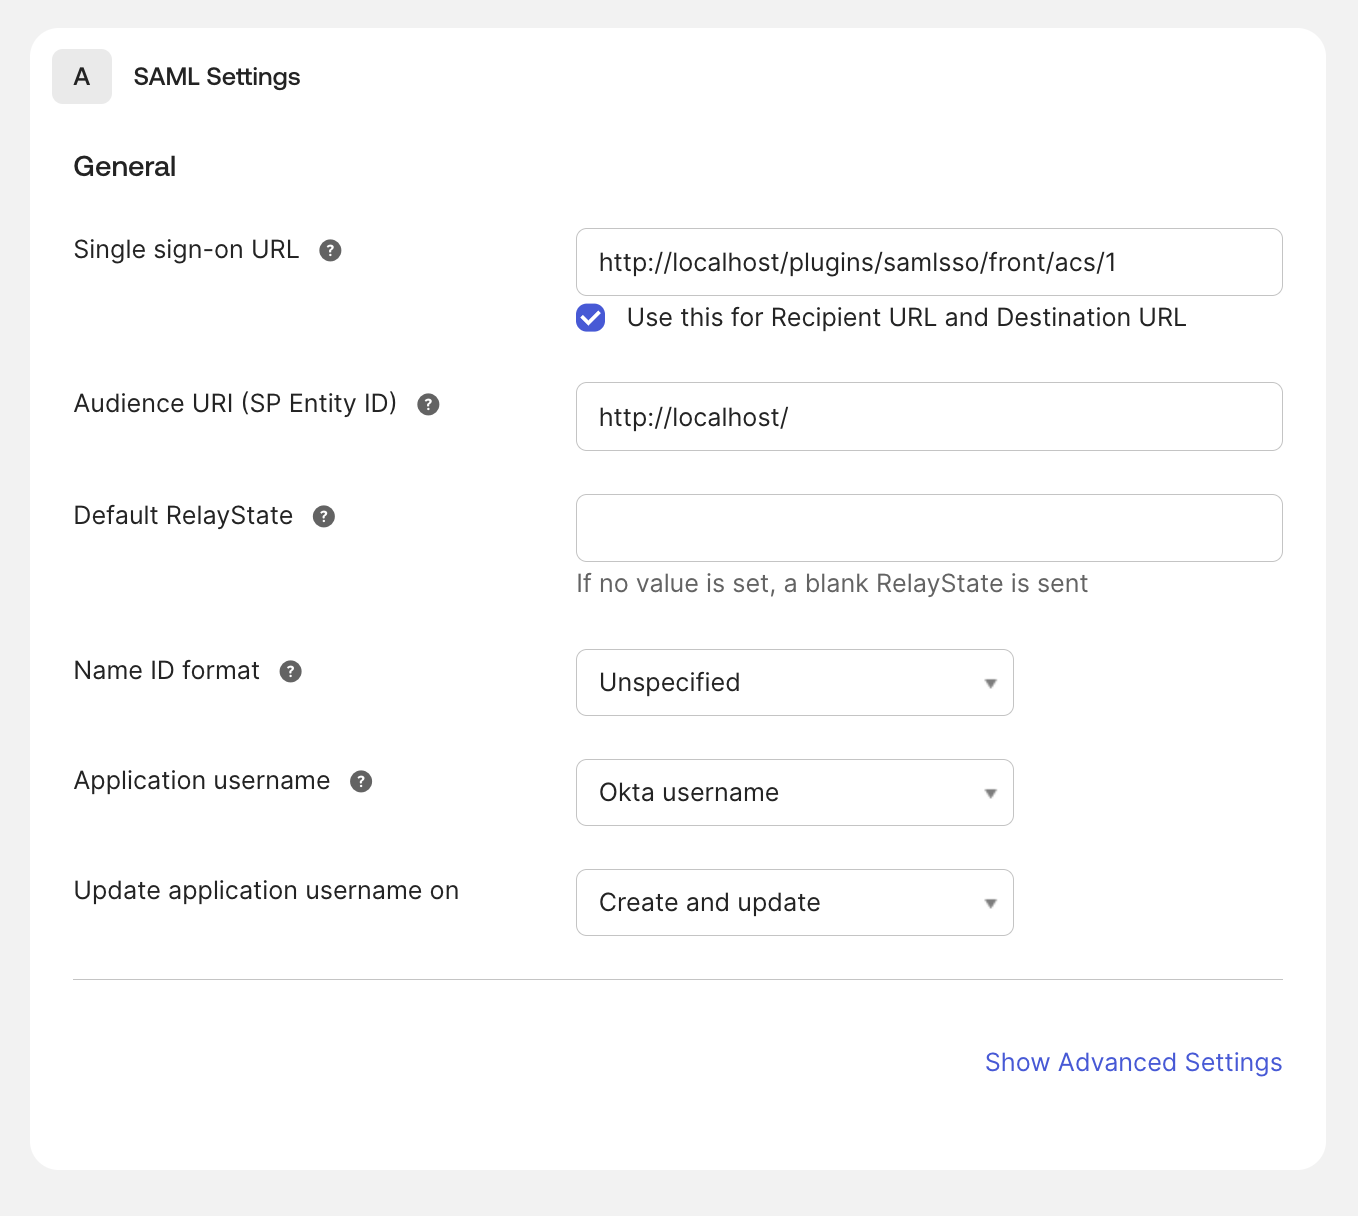Click the help icon beside Single sign-on URL

click(x=330, y=251)
